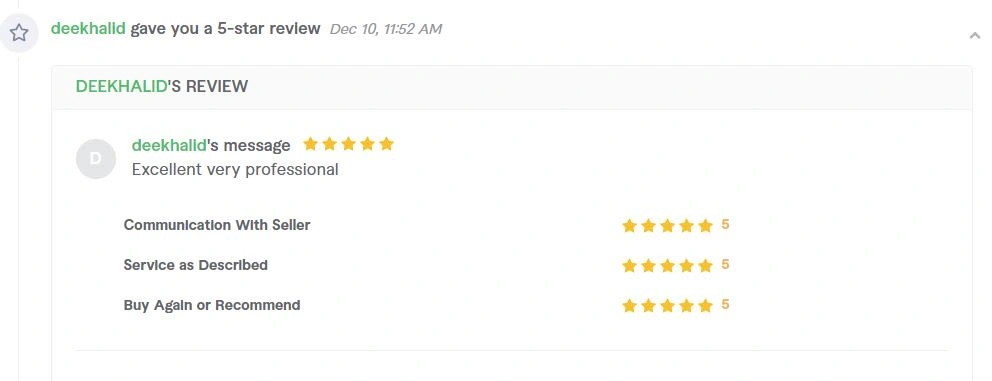Click the Service as Described label
The image size is (992, 381).
click(x=195, y=265)
